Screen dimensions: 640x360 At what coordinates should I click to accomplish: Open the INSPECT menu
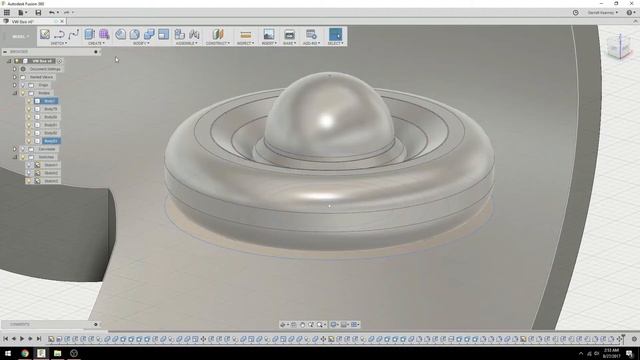[x=245, y=43]
